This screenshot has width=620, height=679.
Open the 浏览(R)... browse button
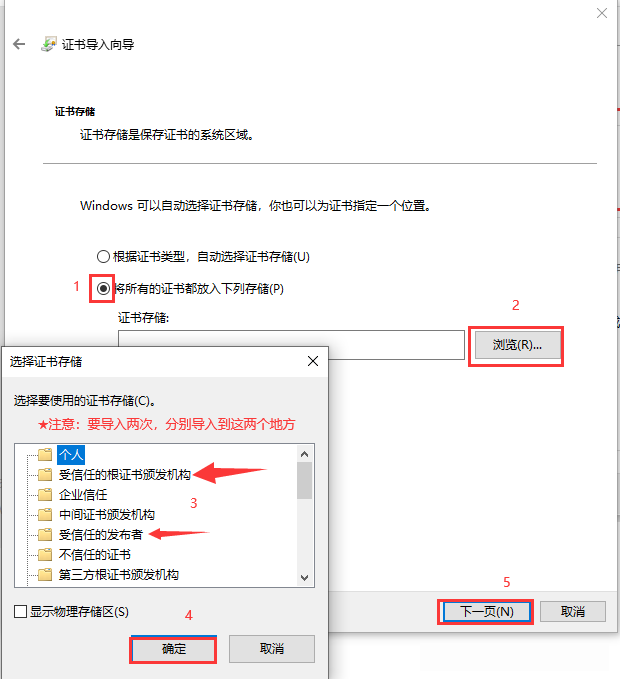(517, 345)
